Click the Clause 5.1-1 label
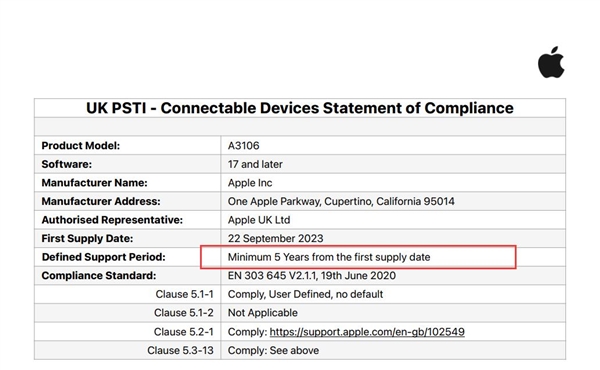Screen dimensions: 600x370 point(184,294)
